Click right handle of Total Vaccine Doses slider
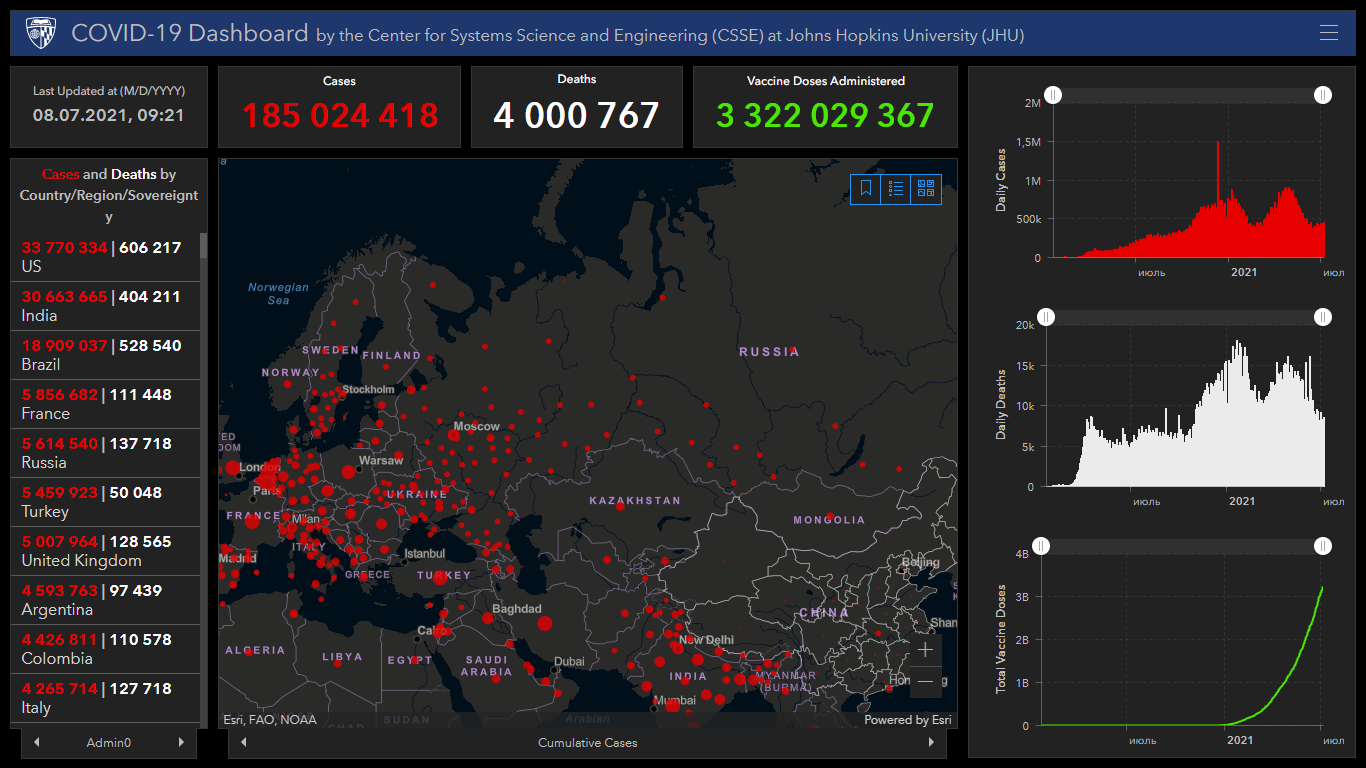 click(x=1323, y=546)
